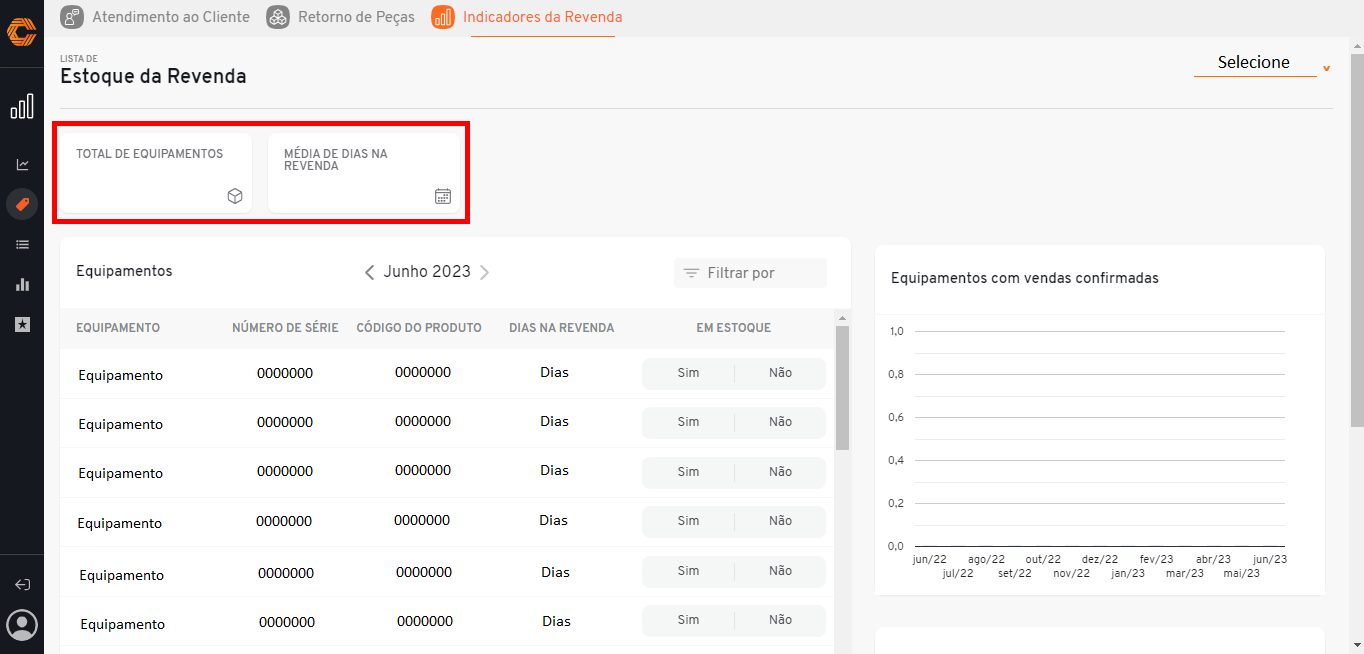This screenshot has width=1364, height=654.
Task: Choose Sim in the fourth equipment row
Action: tap(688, 521)
